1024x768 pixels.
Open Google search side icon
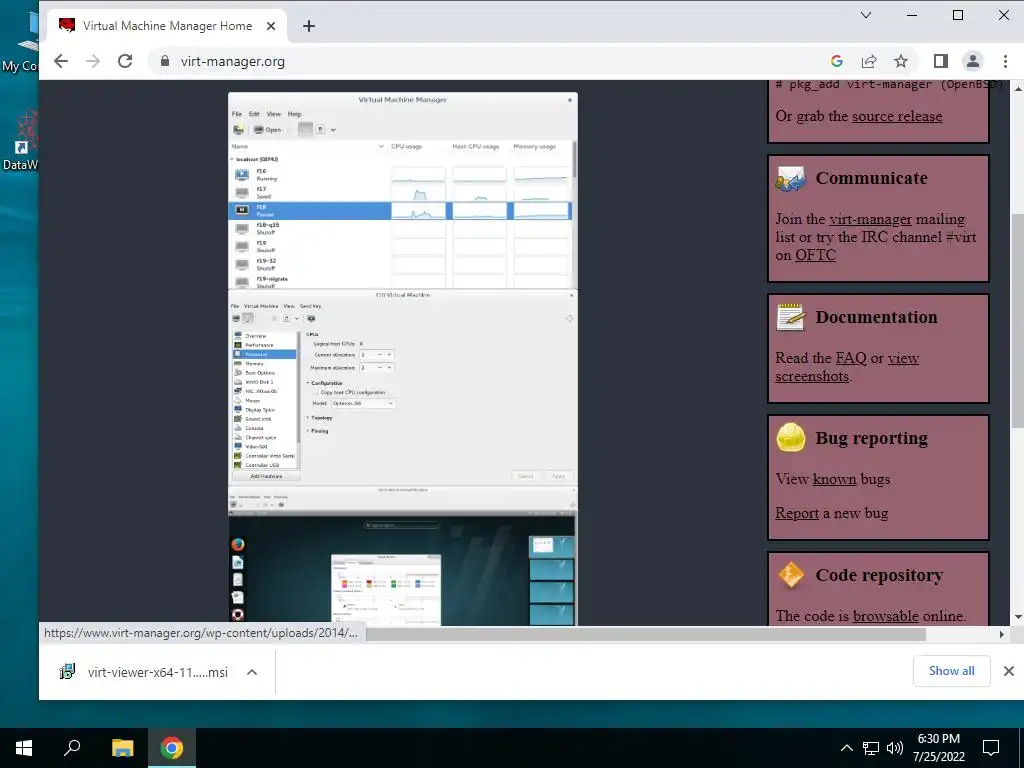point(837,61)
